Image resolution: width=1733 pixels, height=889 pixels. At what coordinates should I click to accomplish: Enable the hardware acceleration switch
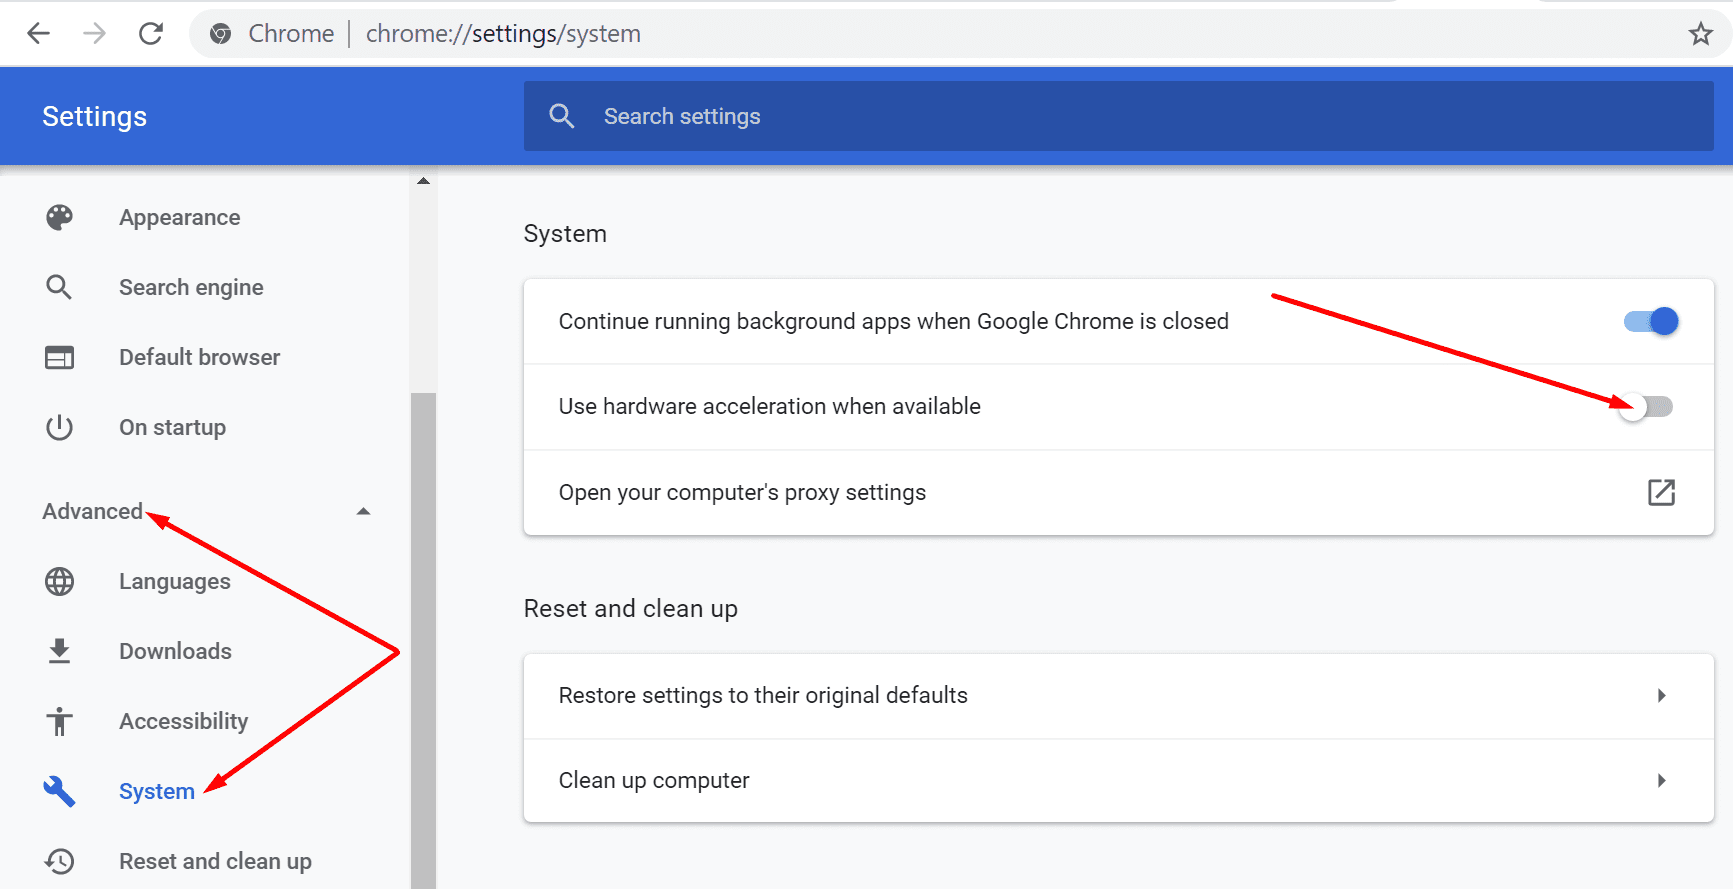coord(1646,407)
